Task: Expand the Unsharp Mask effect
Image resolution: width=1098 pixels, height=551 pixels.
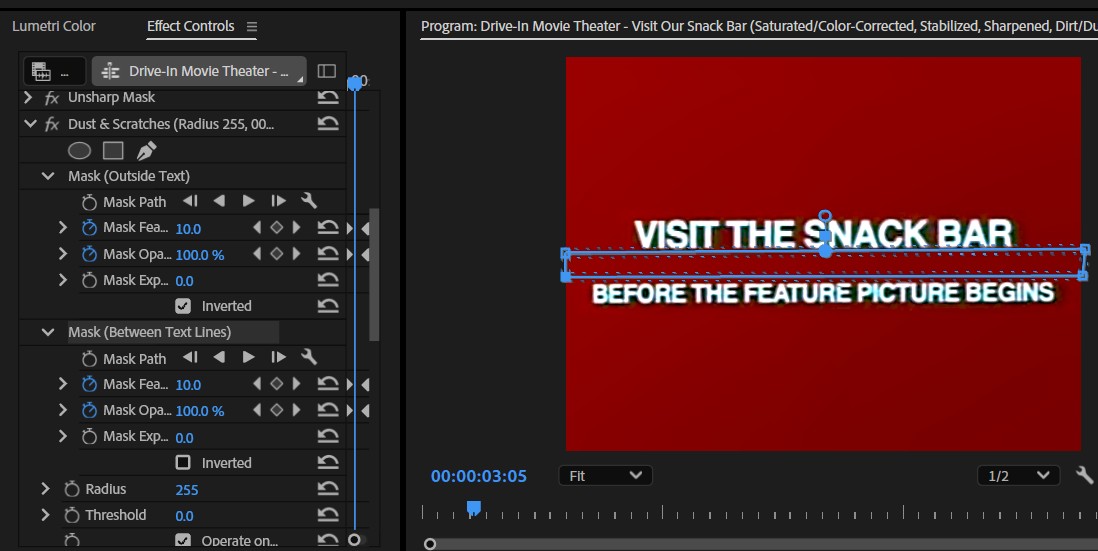Action: (x=29, y=97)
